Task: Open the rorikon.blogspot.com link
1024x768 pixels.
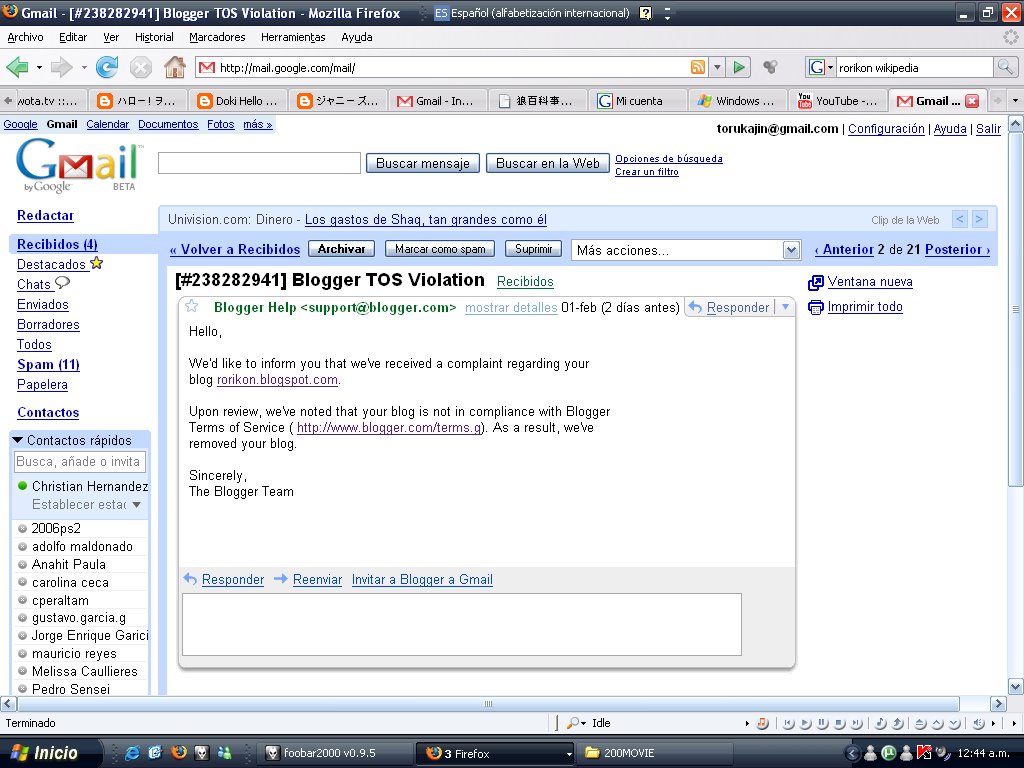Action: [x=278, y=379]
